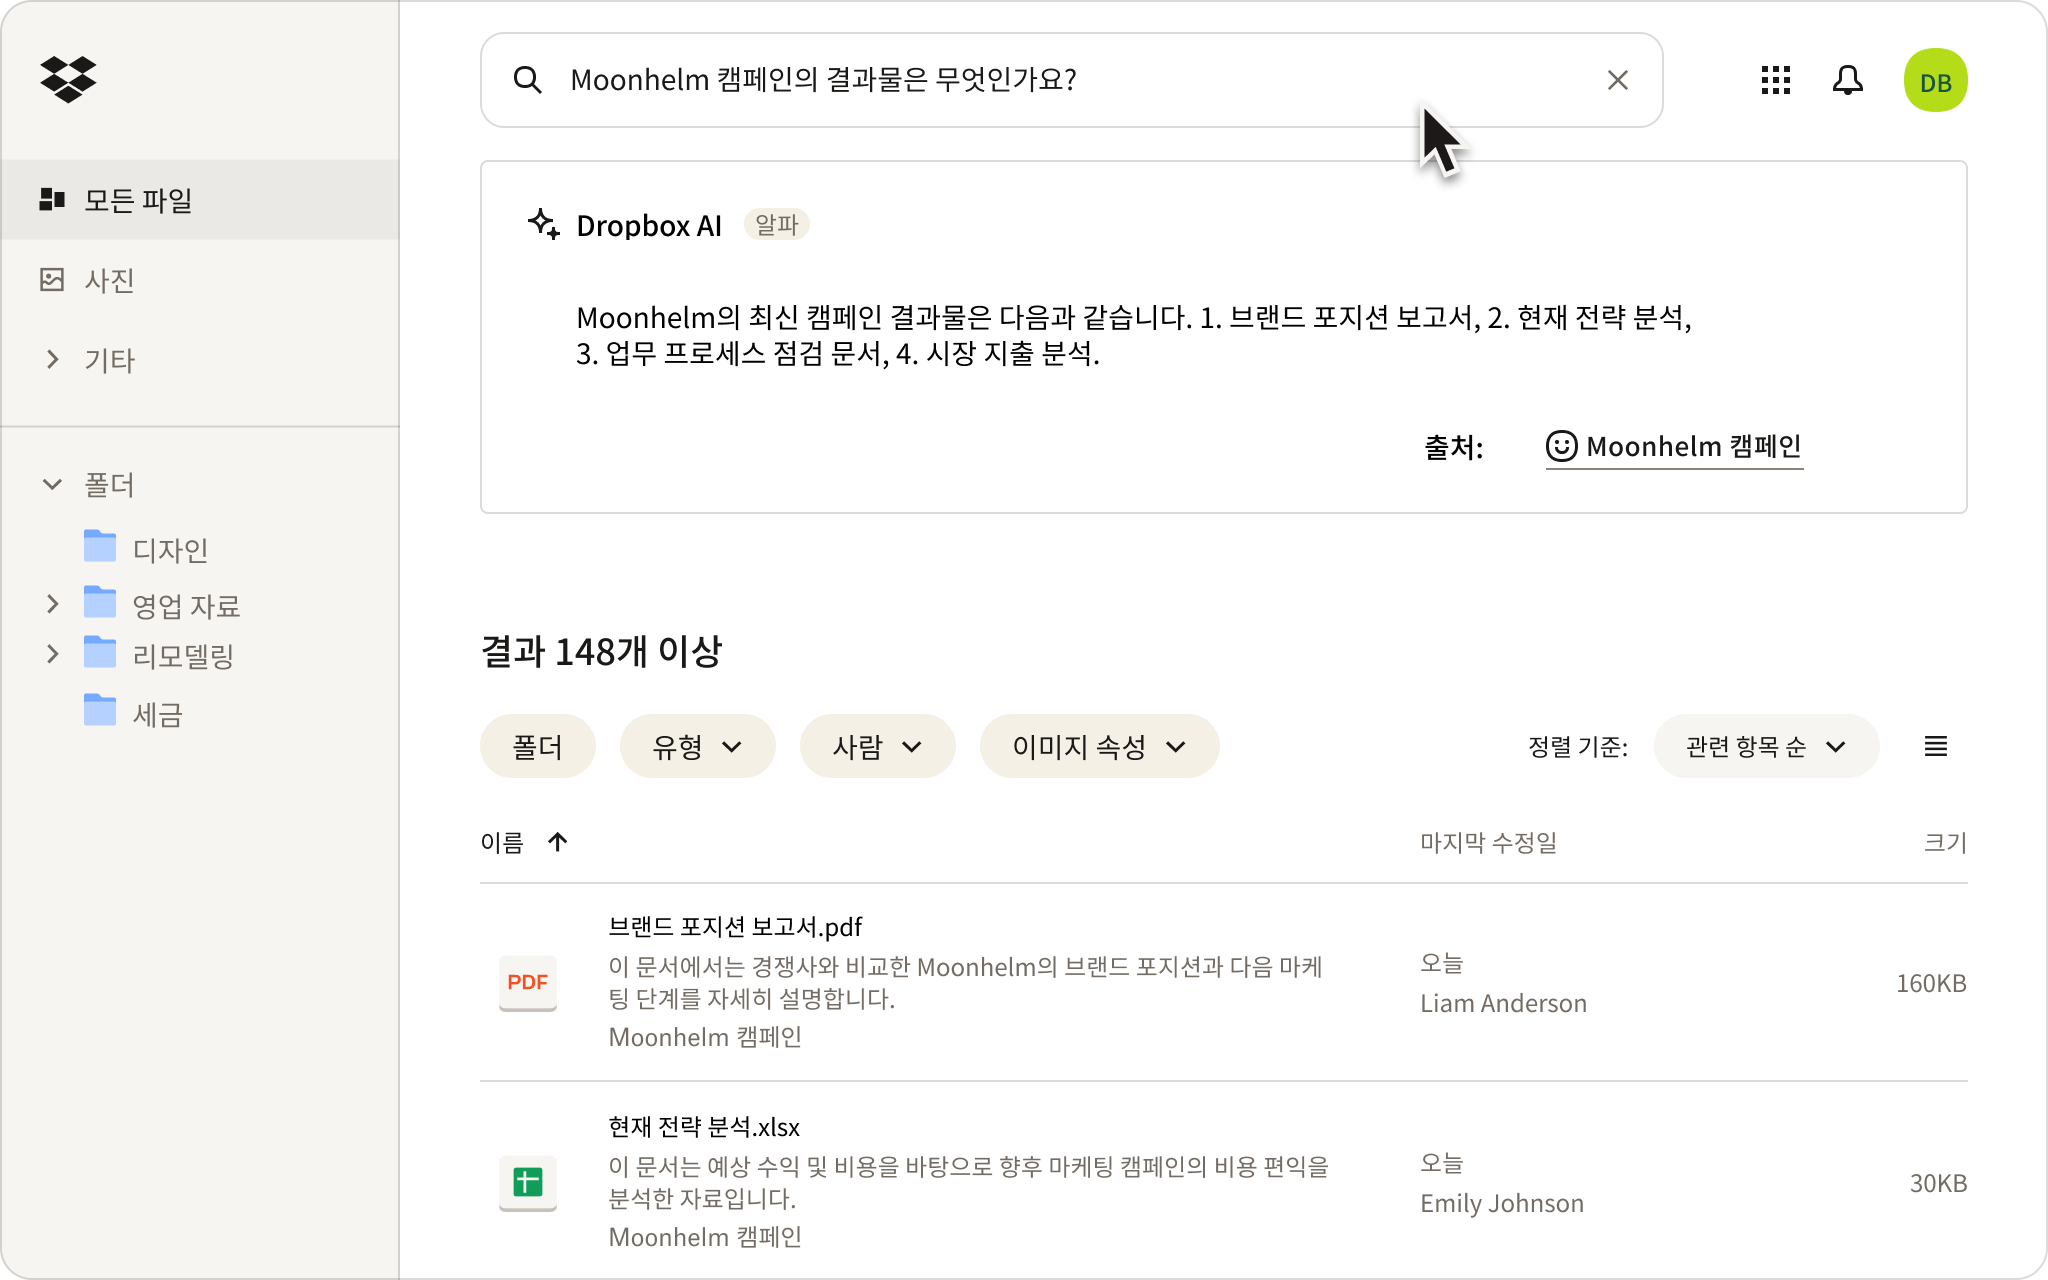
Task: Expand the 리모델링 folder chevron
Action: pos(52,654)
